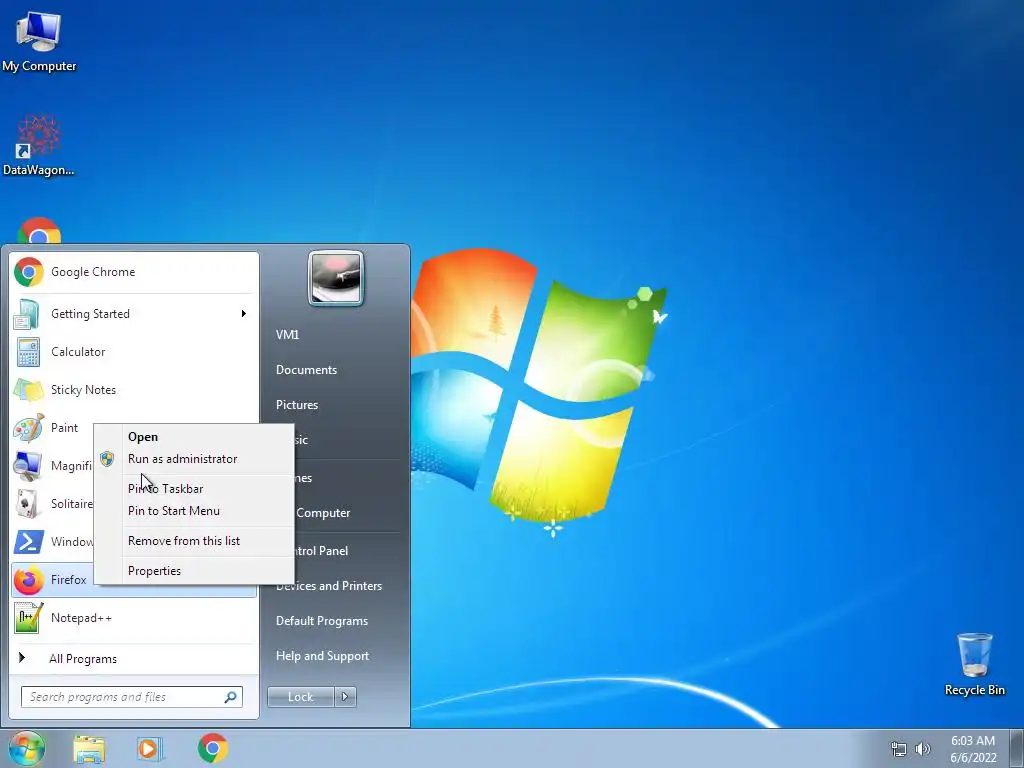Open the DataWagon desktop shortcut
Screen dimensions: 1024x768
click(x=39, y=145)
